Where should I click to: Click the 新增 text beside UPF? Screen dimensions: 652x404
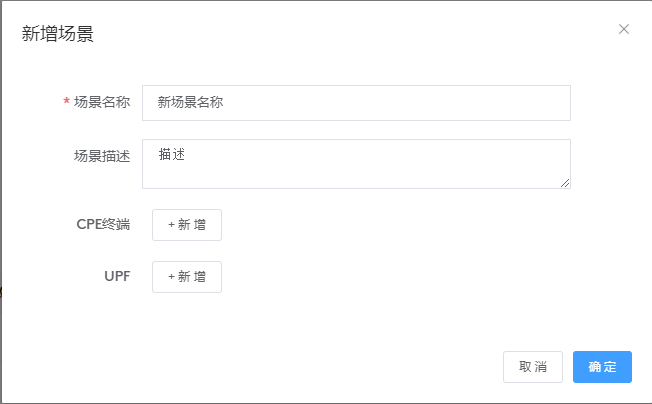point(192,277)
